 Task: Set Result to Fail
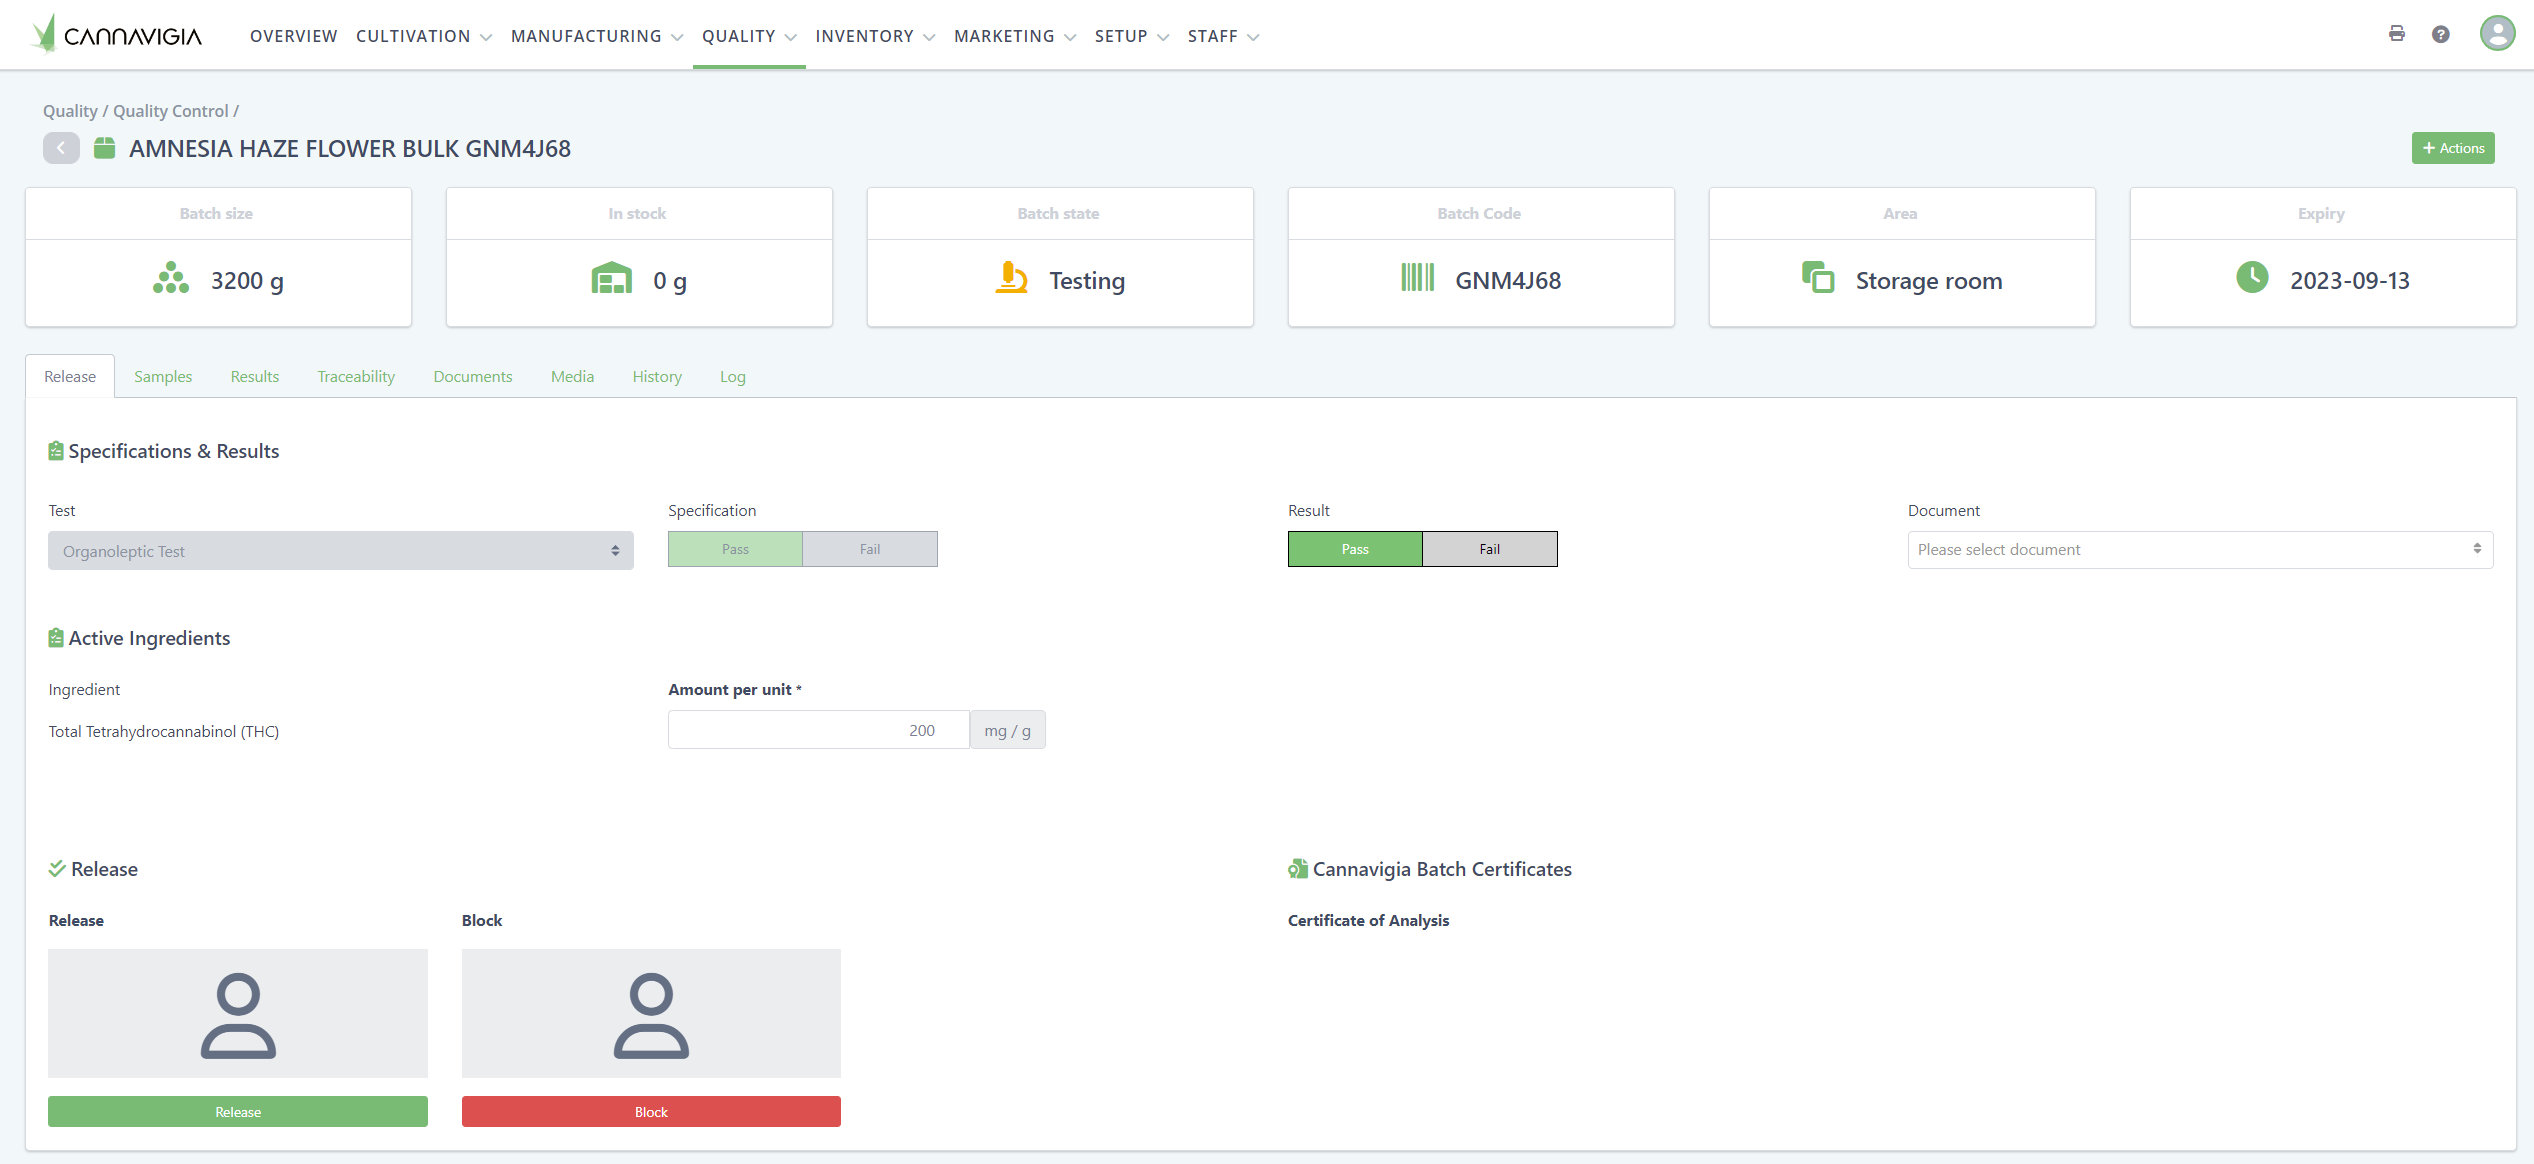[1489, 549]
